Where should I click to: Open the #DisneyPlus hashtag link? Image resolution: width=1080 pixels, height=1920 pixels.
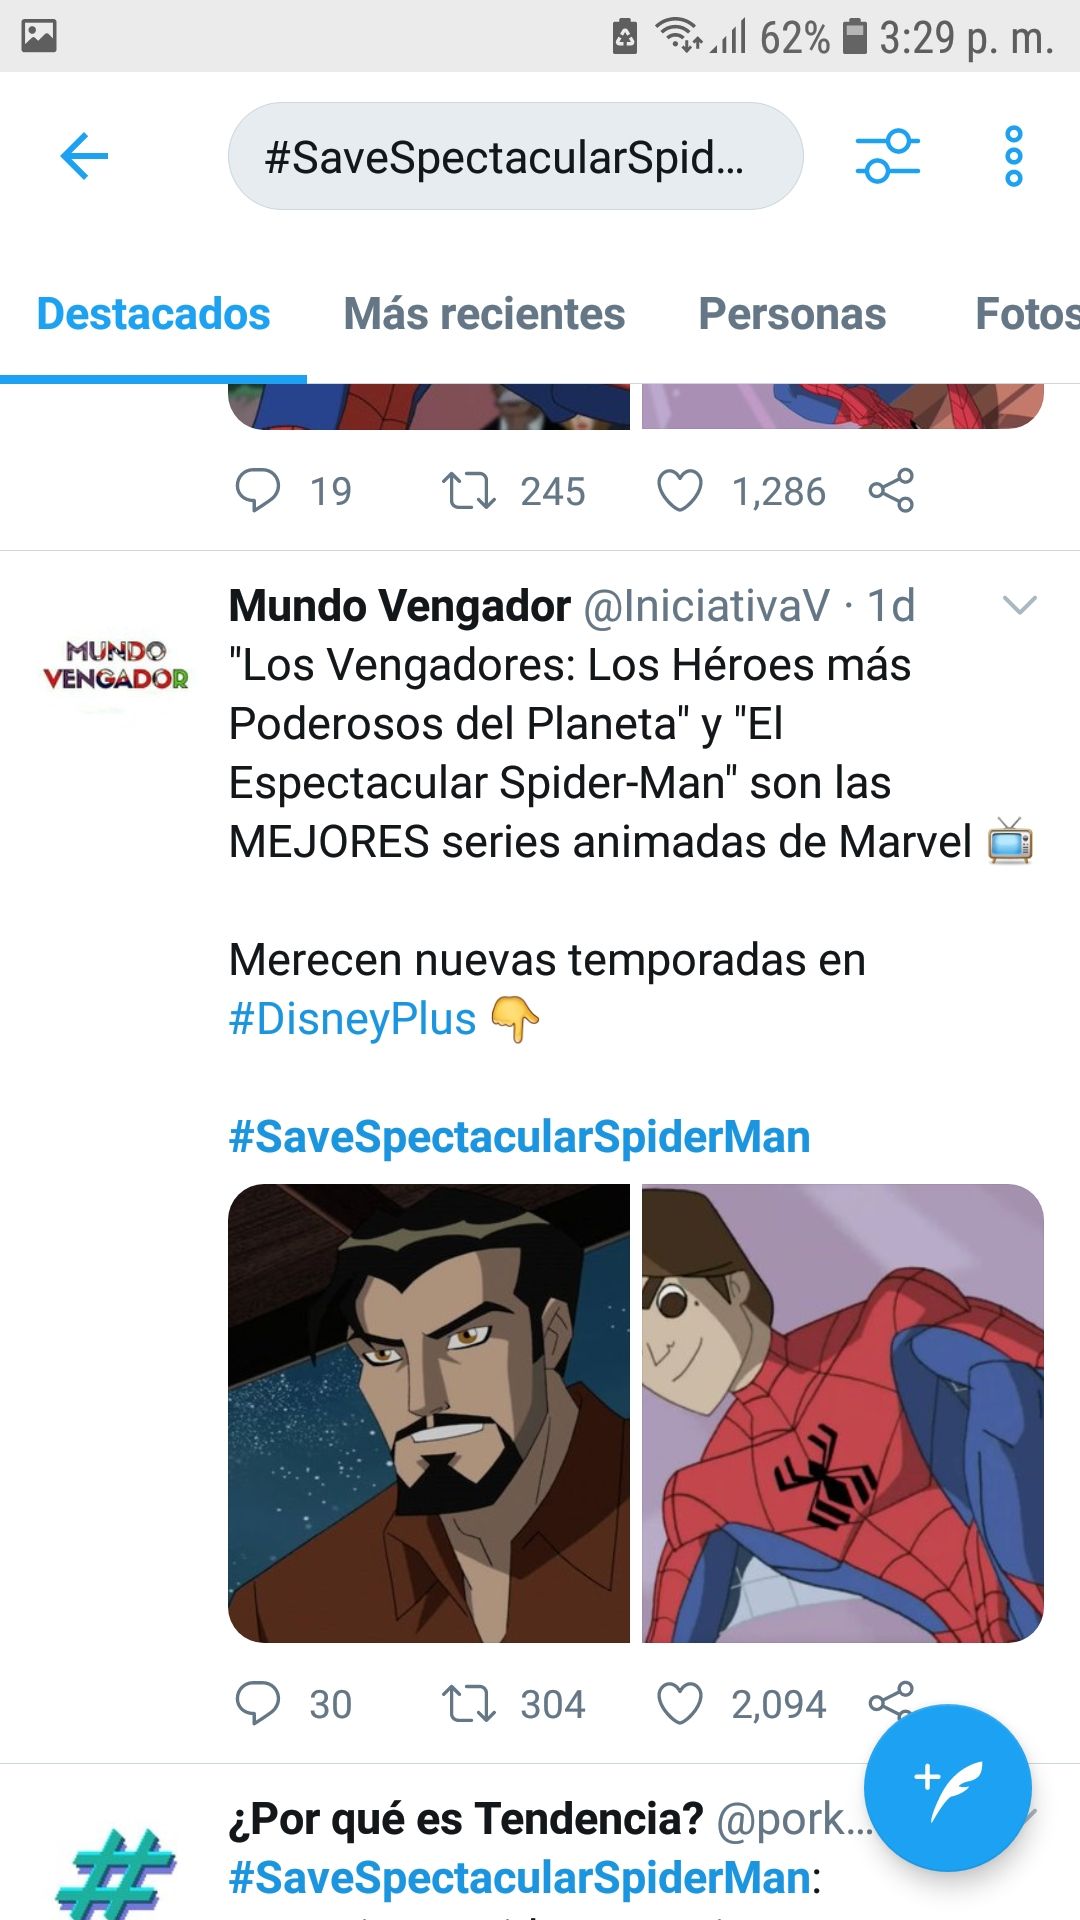point(352,1019)
